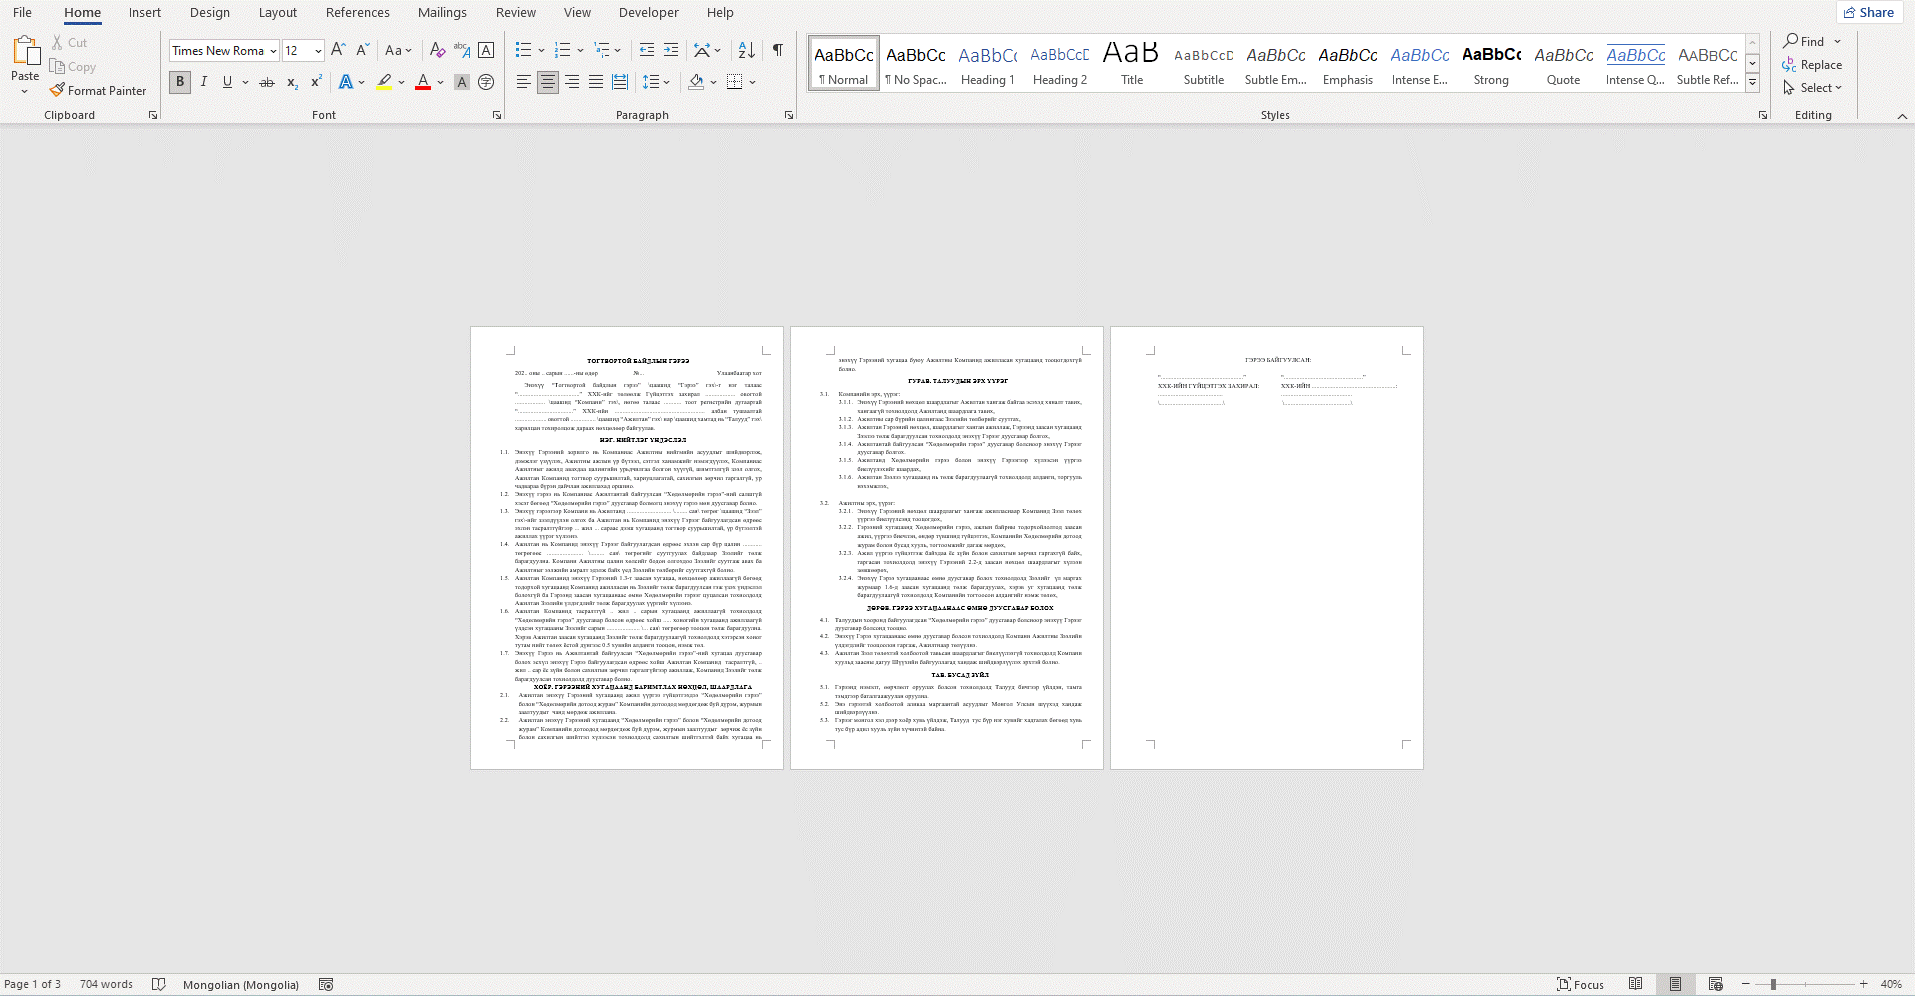Open the Select dropdown in Editing
The image size is (1915, 996).
coord(1812,88)
